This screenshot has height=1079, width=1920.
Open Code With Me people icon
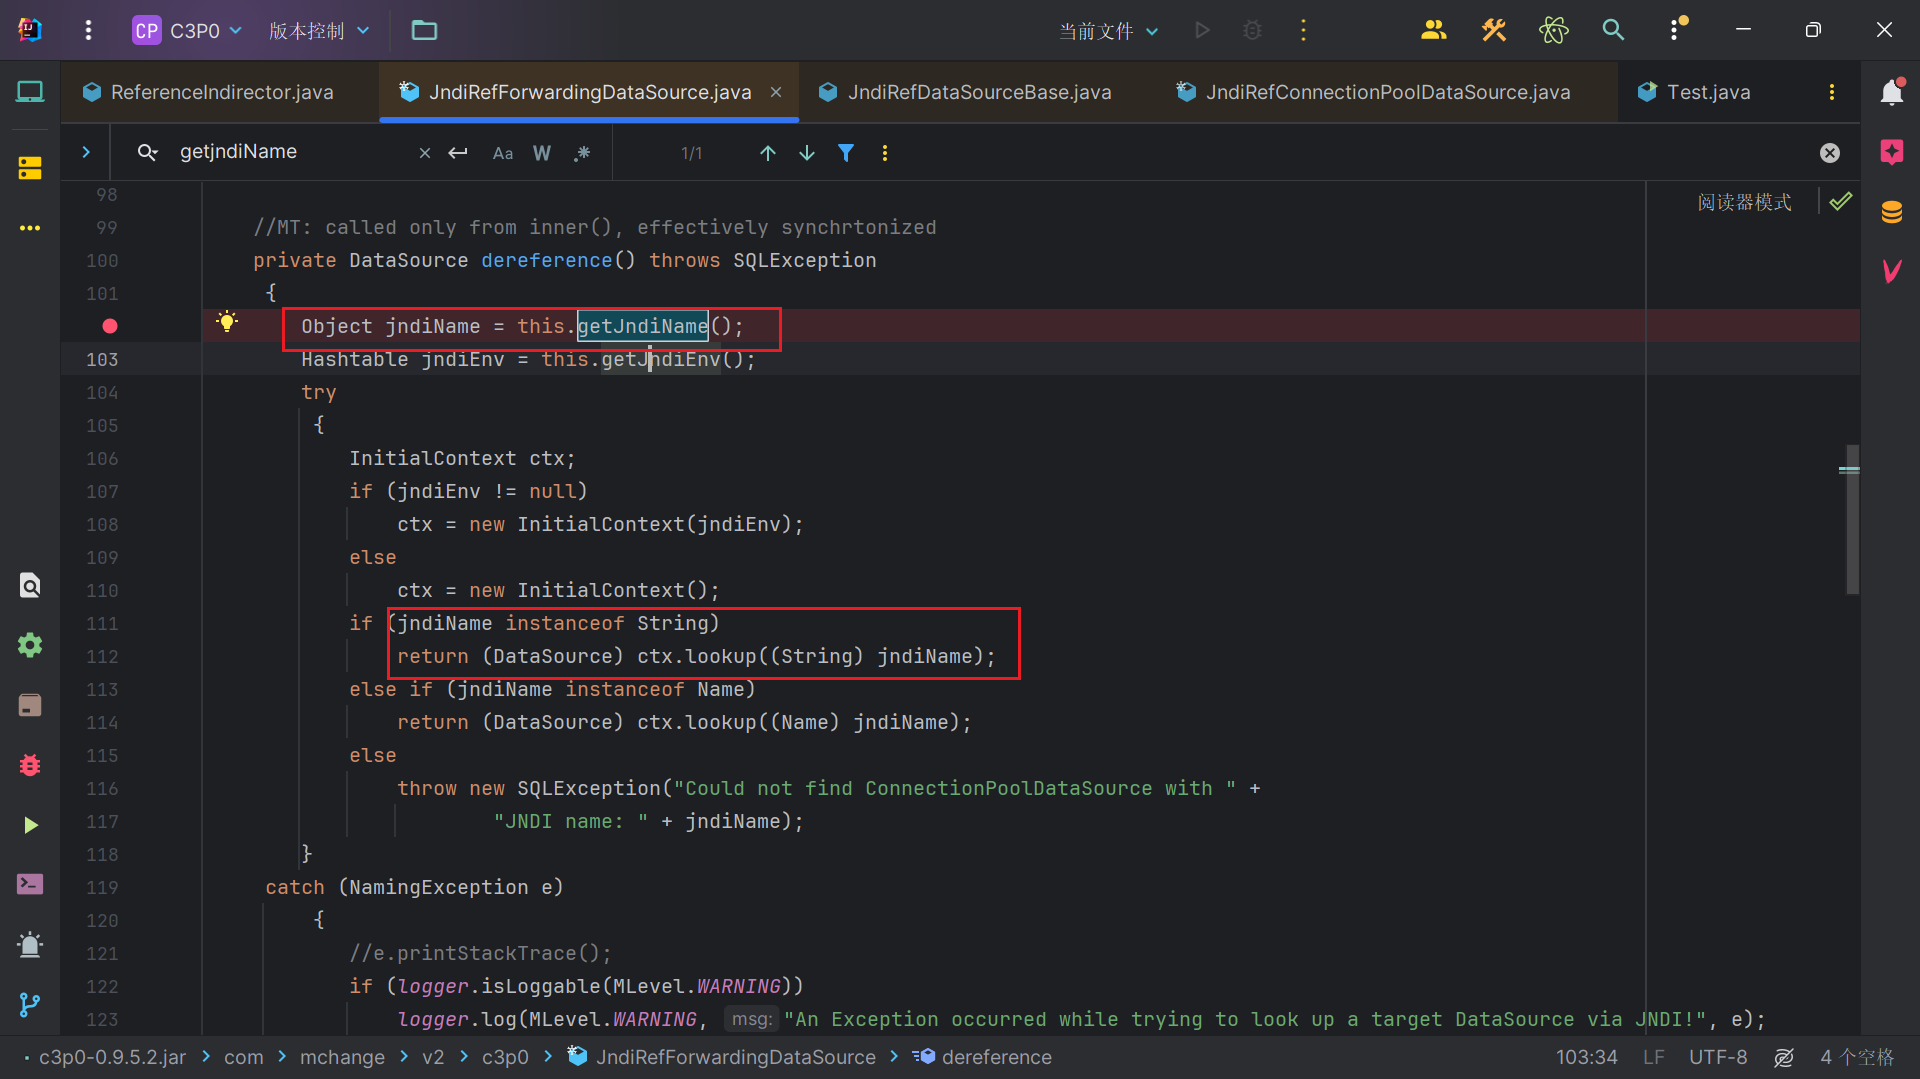(x=1434, y=30)
